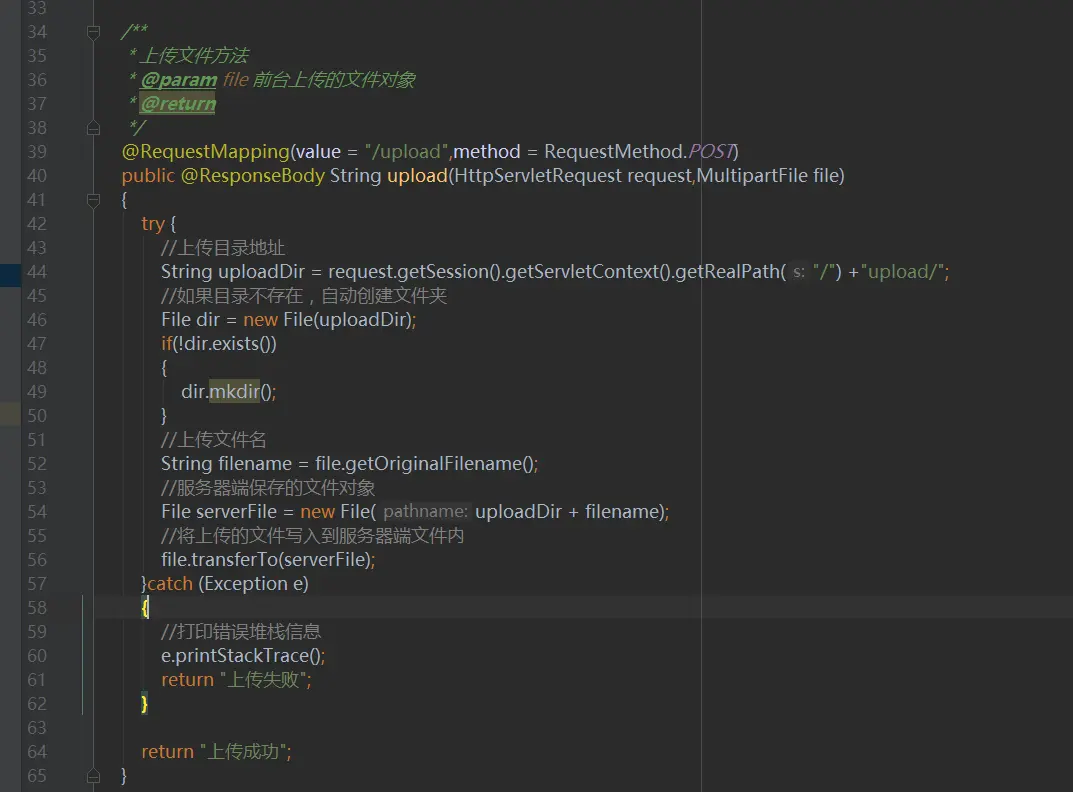Click the "upload/" string literal

tap(903, 272)
